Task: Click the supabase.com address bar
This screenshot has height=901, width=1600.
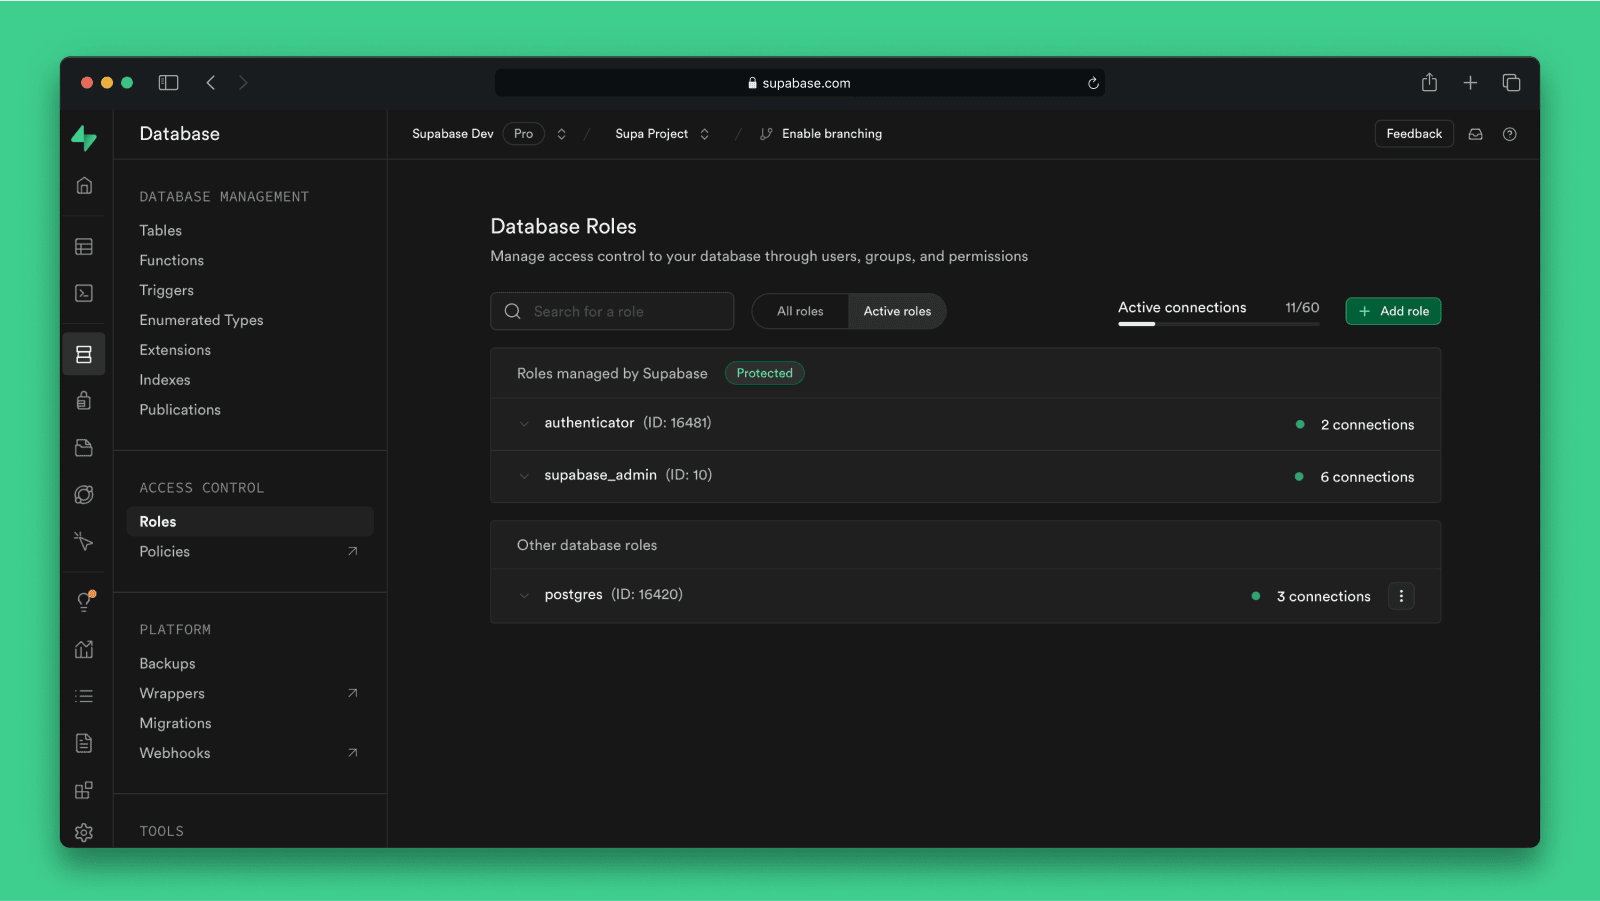Action: tap(799, 83)
